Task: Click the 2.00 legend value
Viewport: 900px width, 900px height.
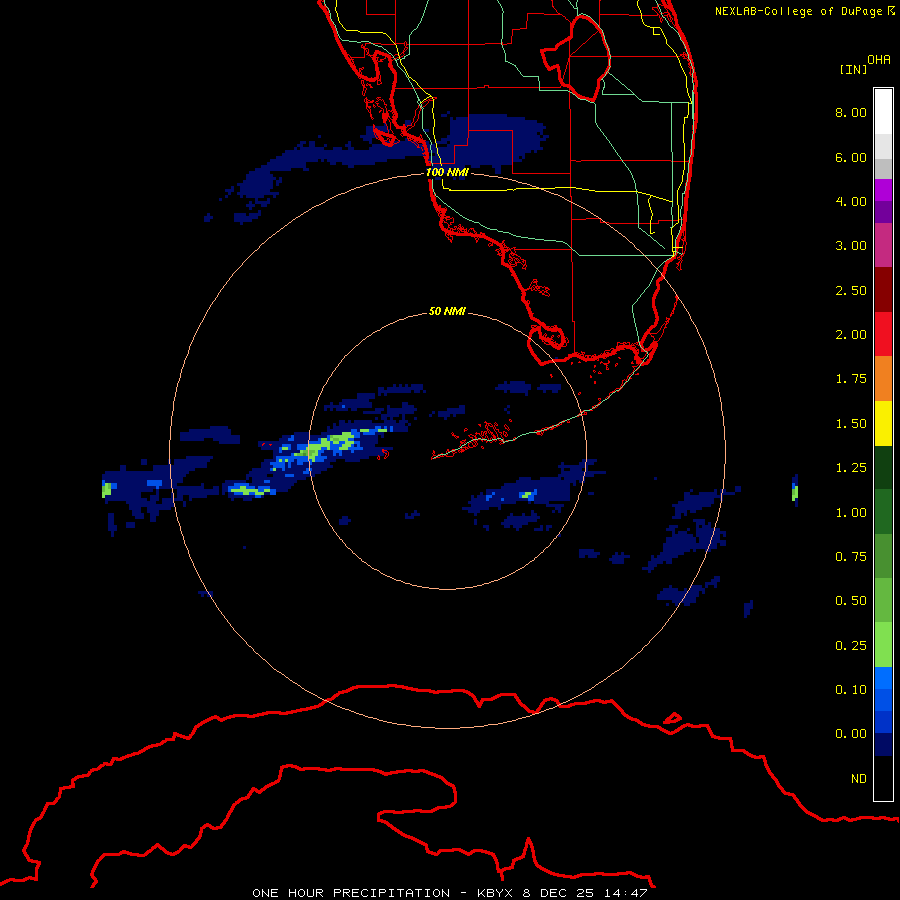Action: coord(851,335)
